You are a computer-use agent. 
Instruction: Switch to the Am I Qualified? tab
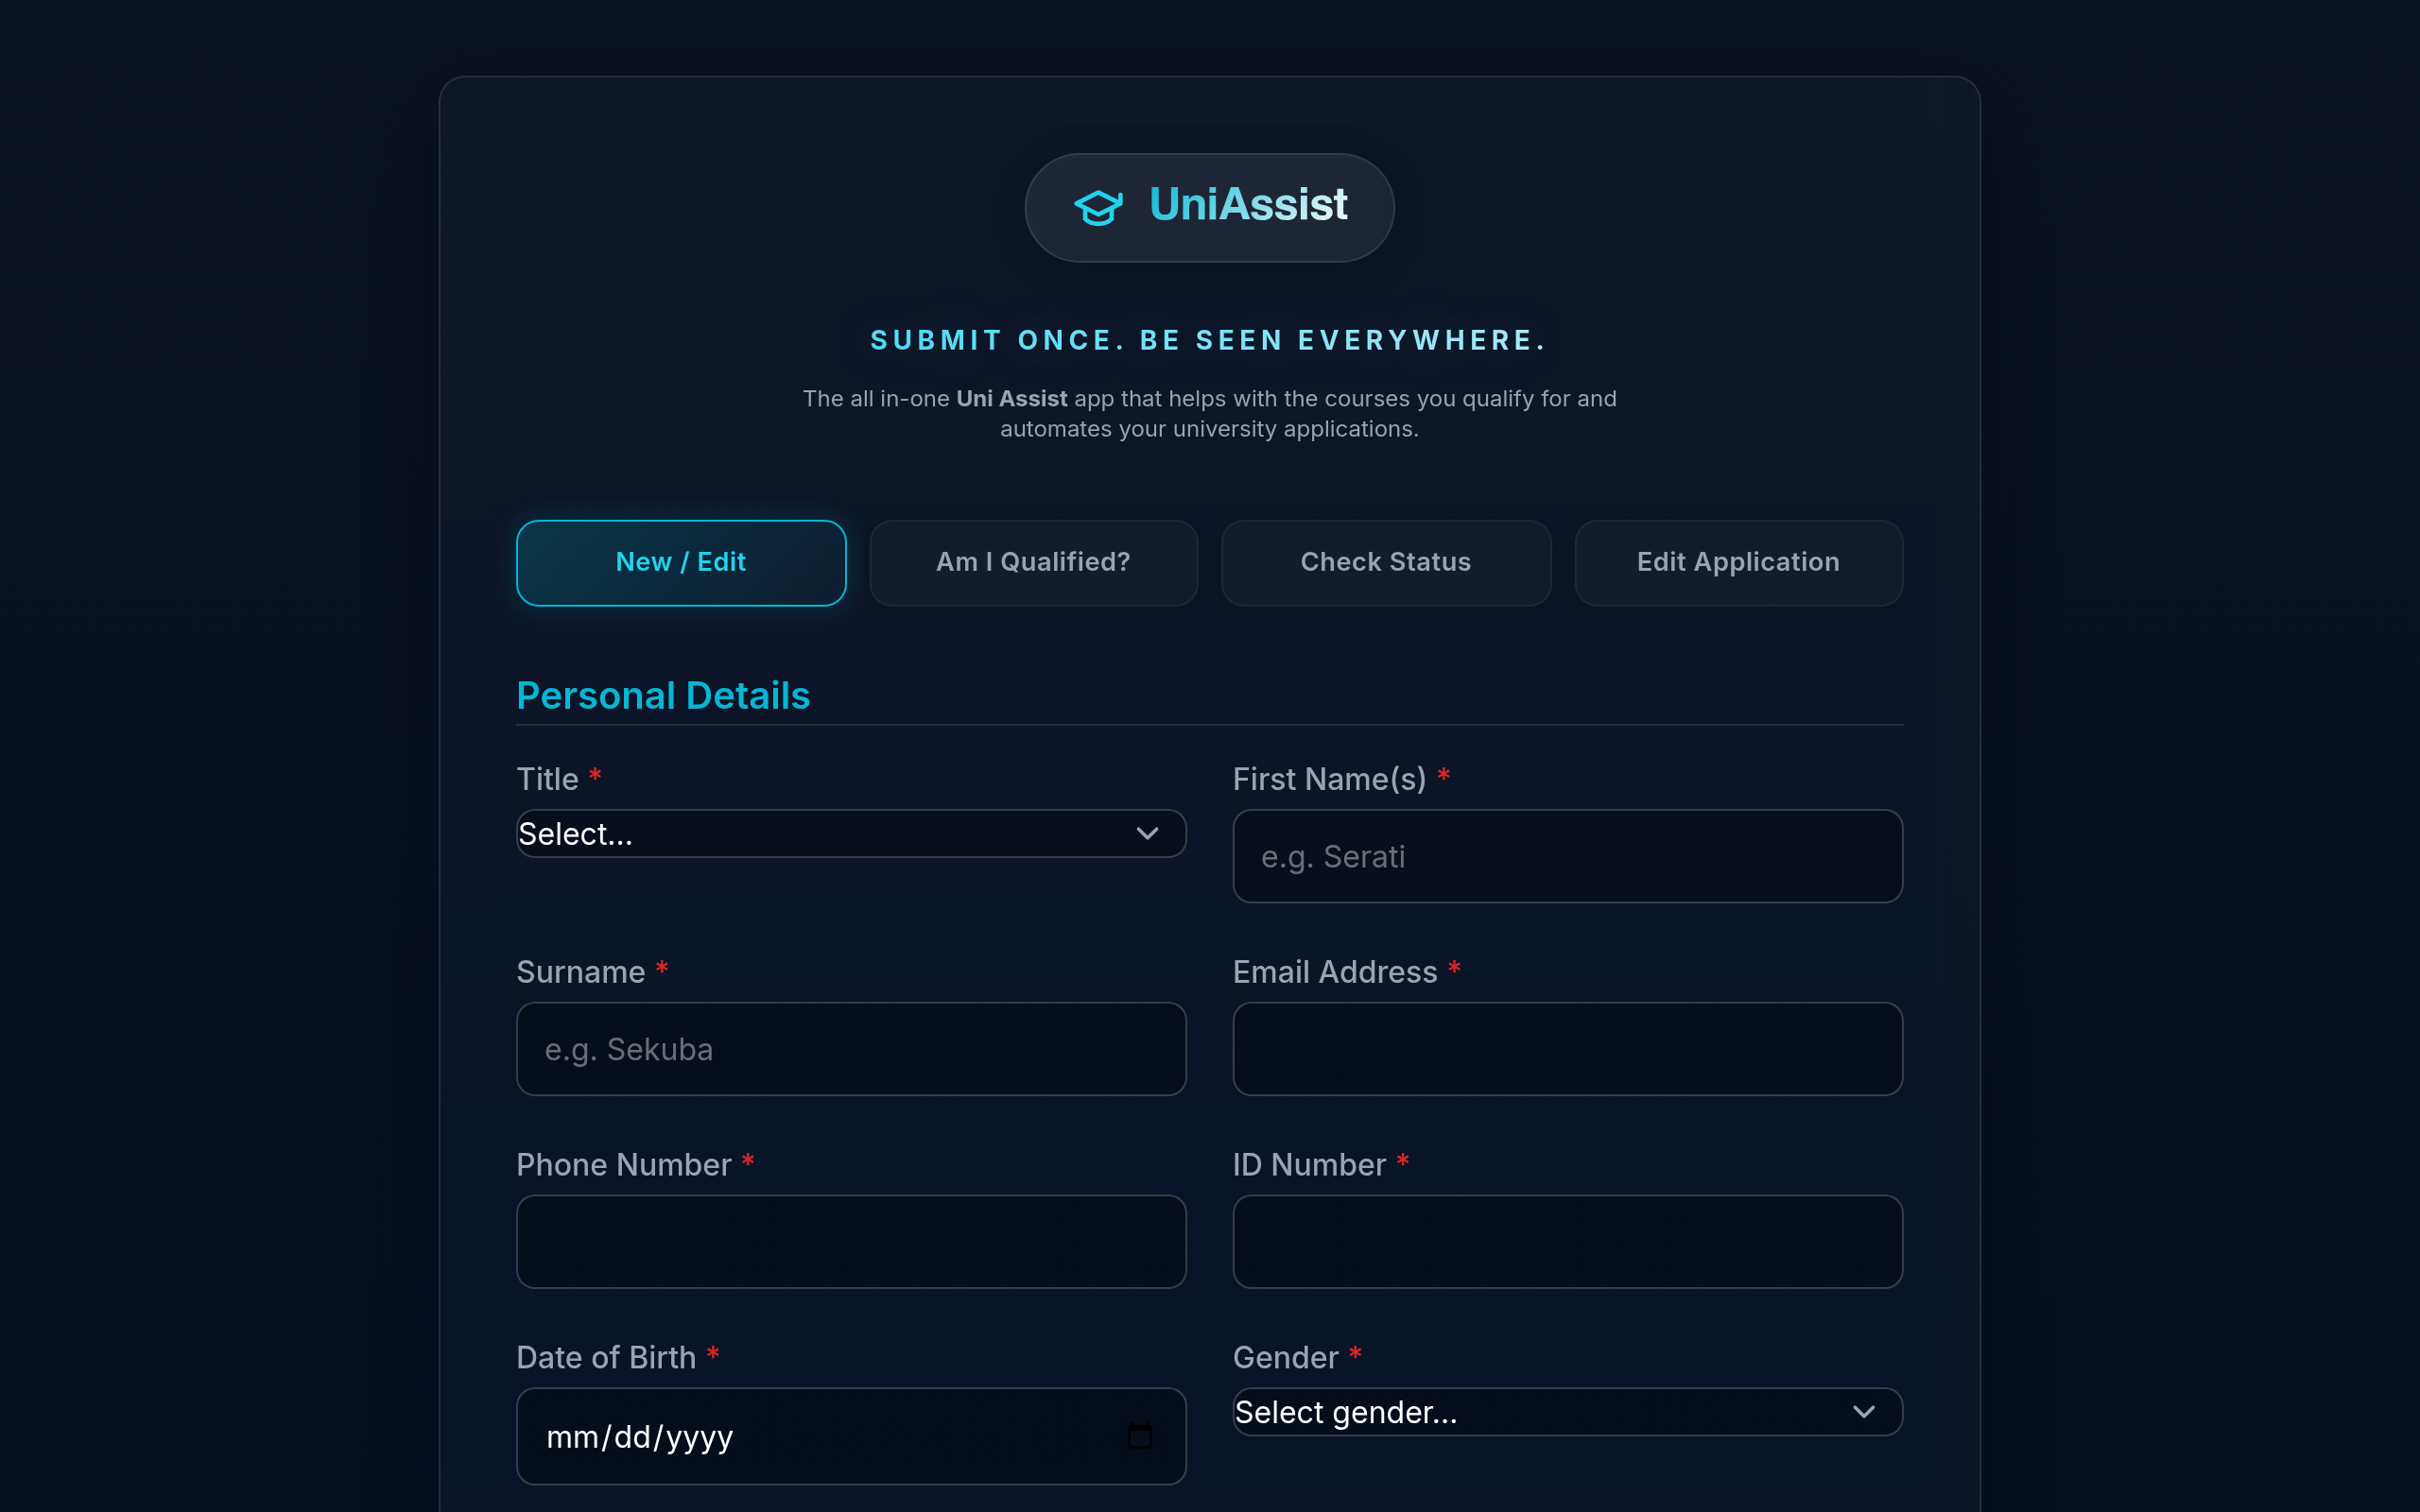point(1033,562)
